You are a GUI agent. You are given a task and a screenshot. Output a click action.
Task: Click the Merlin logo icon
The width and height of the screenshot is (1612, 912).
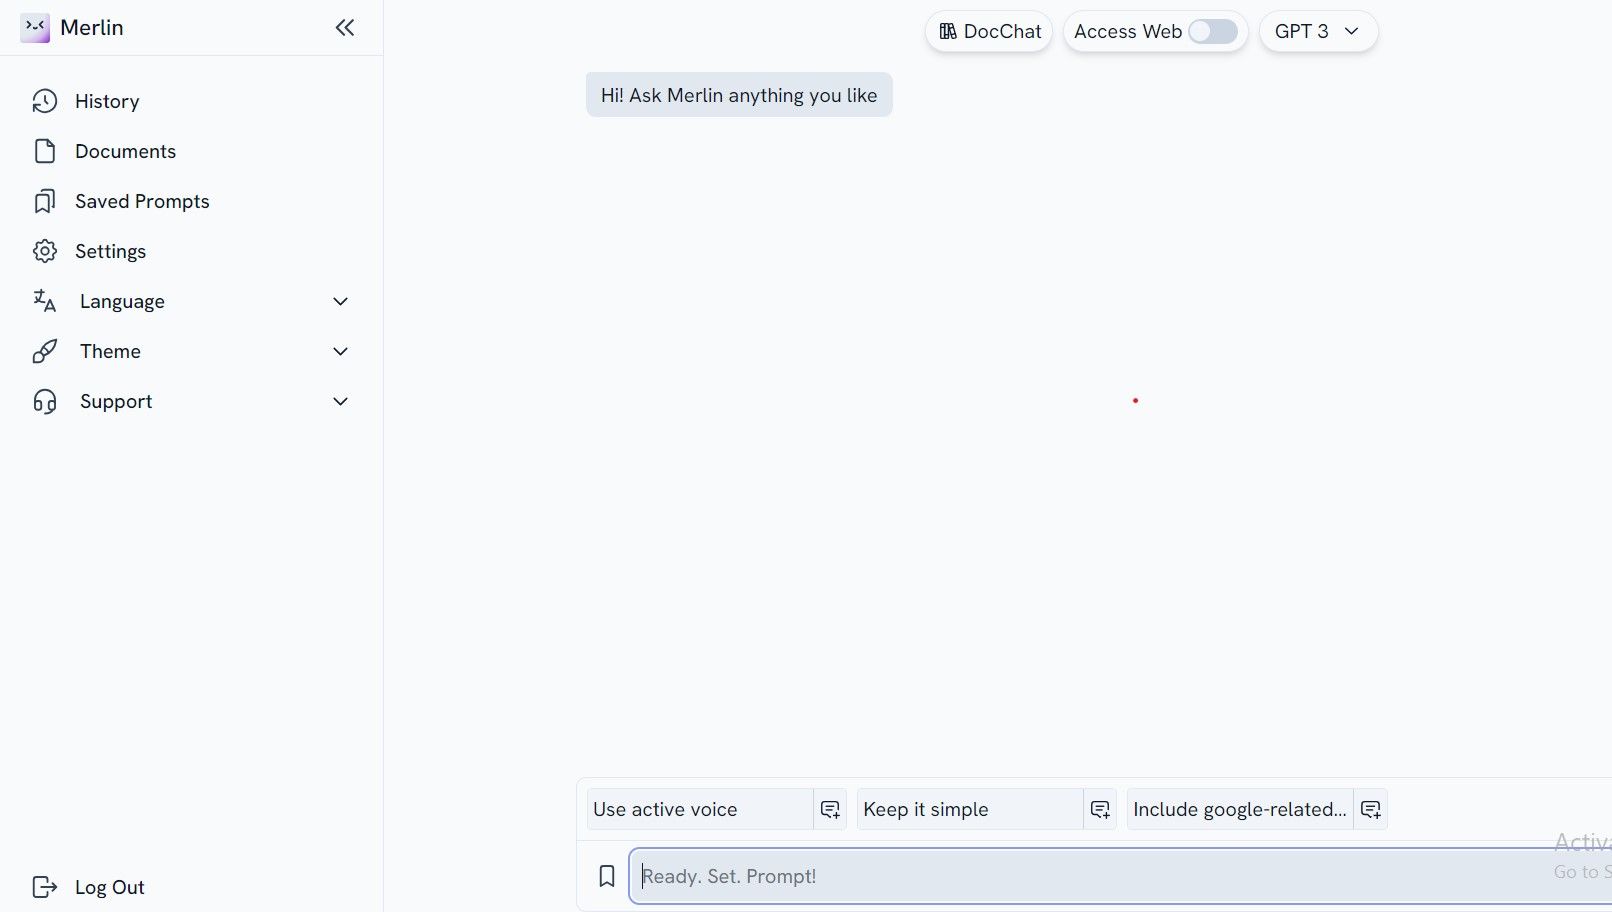36,27
